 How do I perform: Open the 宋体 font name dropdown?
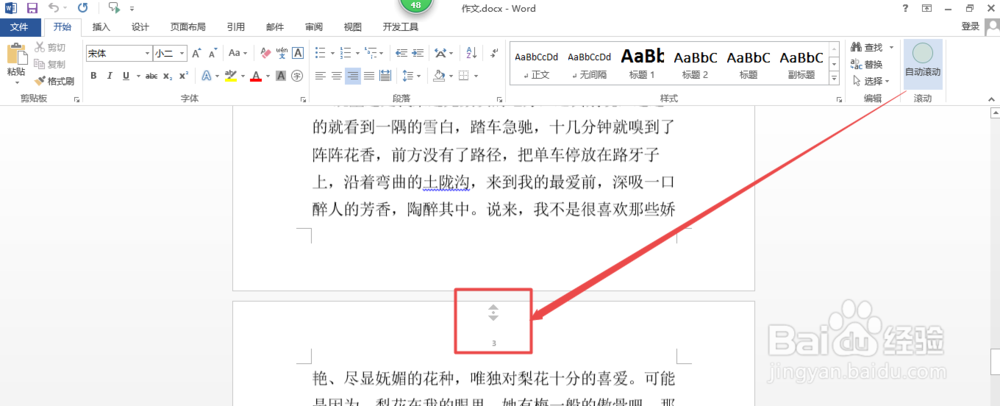(147, 54)
